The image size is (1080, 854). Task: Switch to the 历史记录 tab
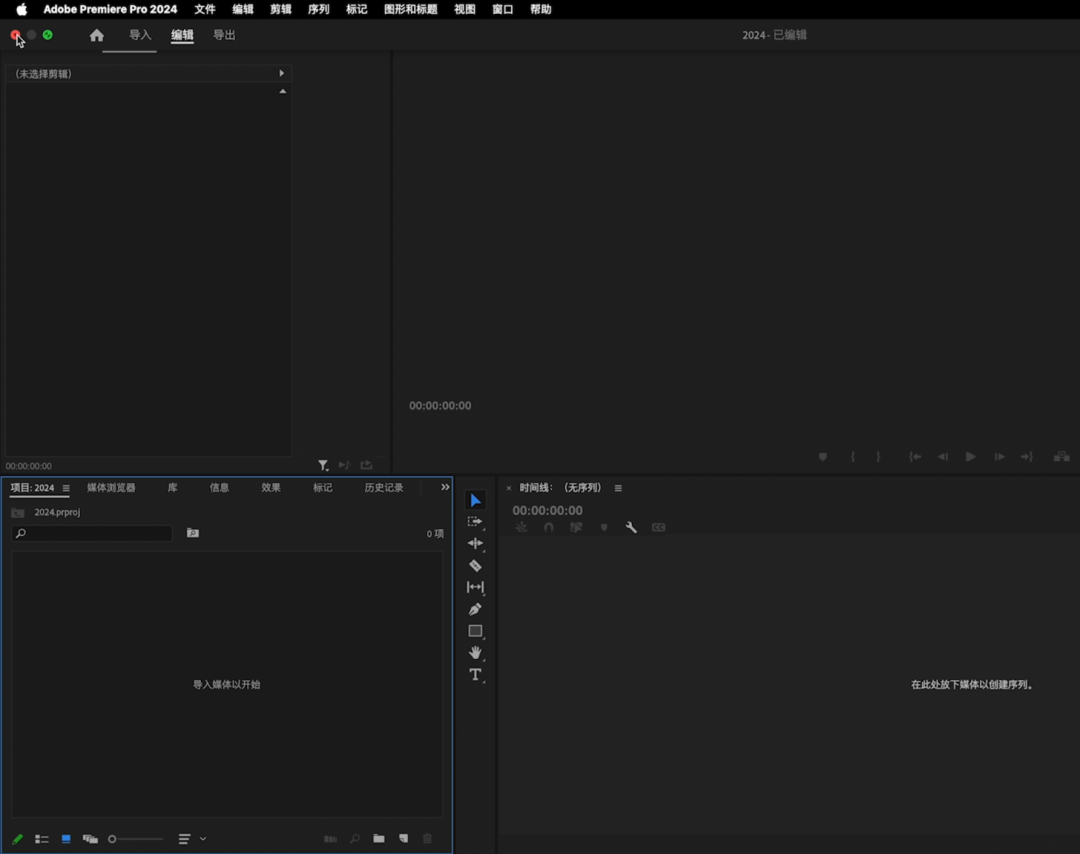point(384,488)
